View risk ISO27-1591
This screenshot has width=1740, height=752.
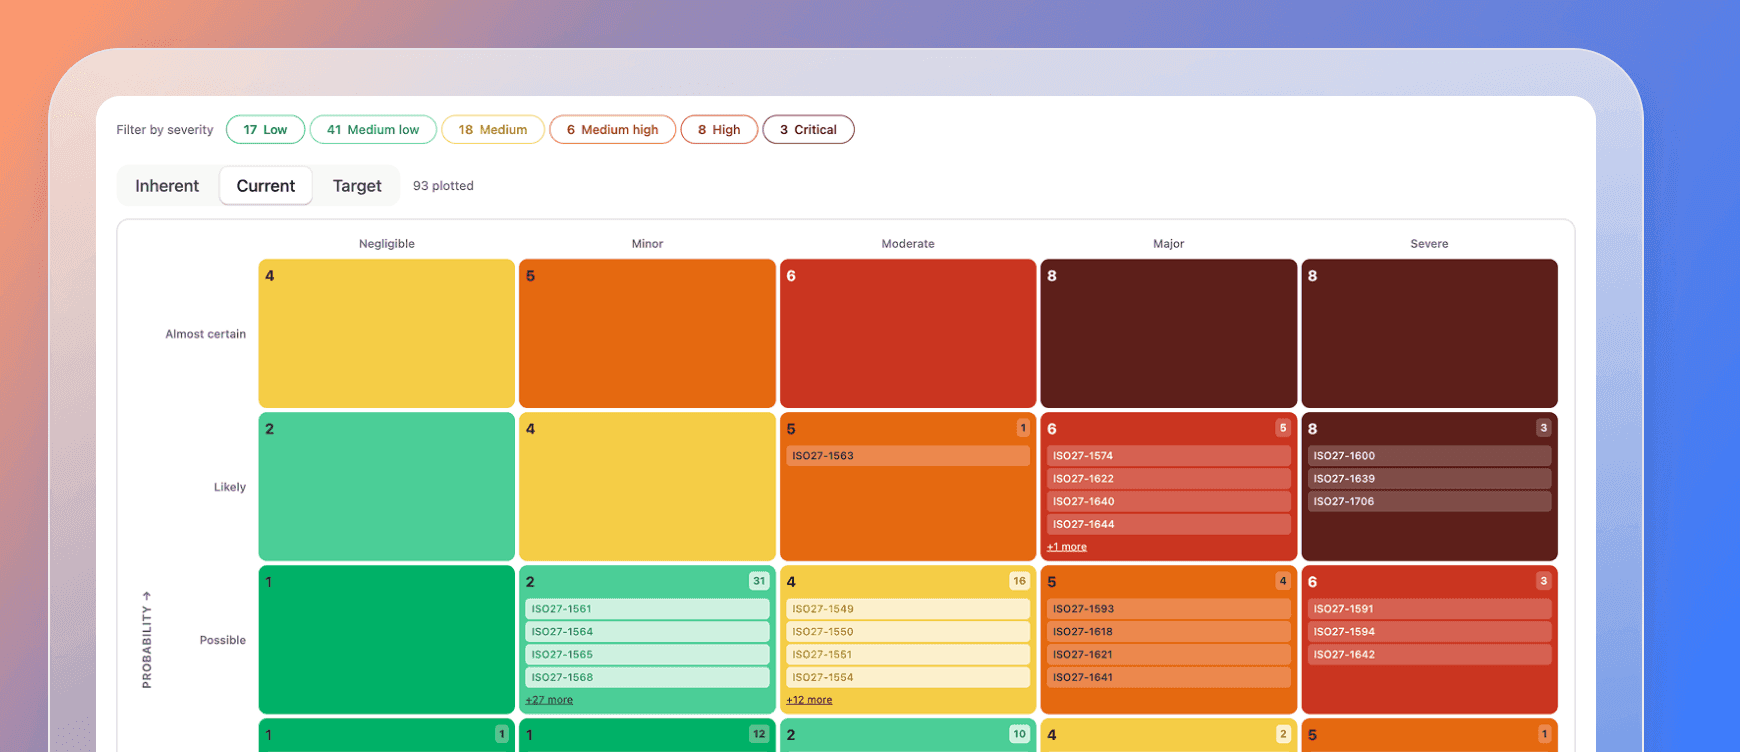pos(1430,609)
